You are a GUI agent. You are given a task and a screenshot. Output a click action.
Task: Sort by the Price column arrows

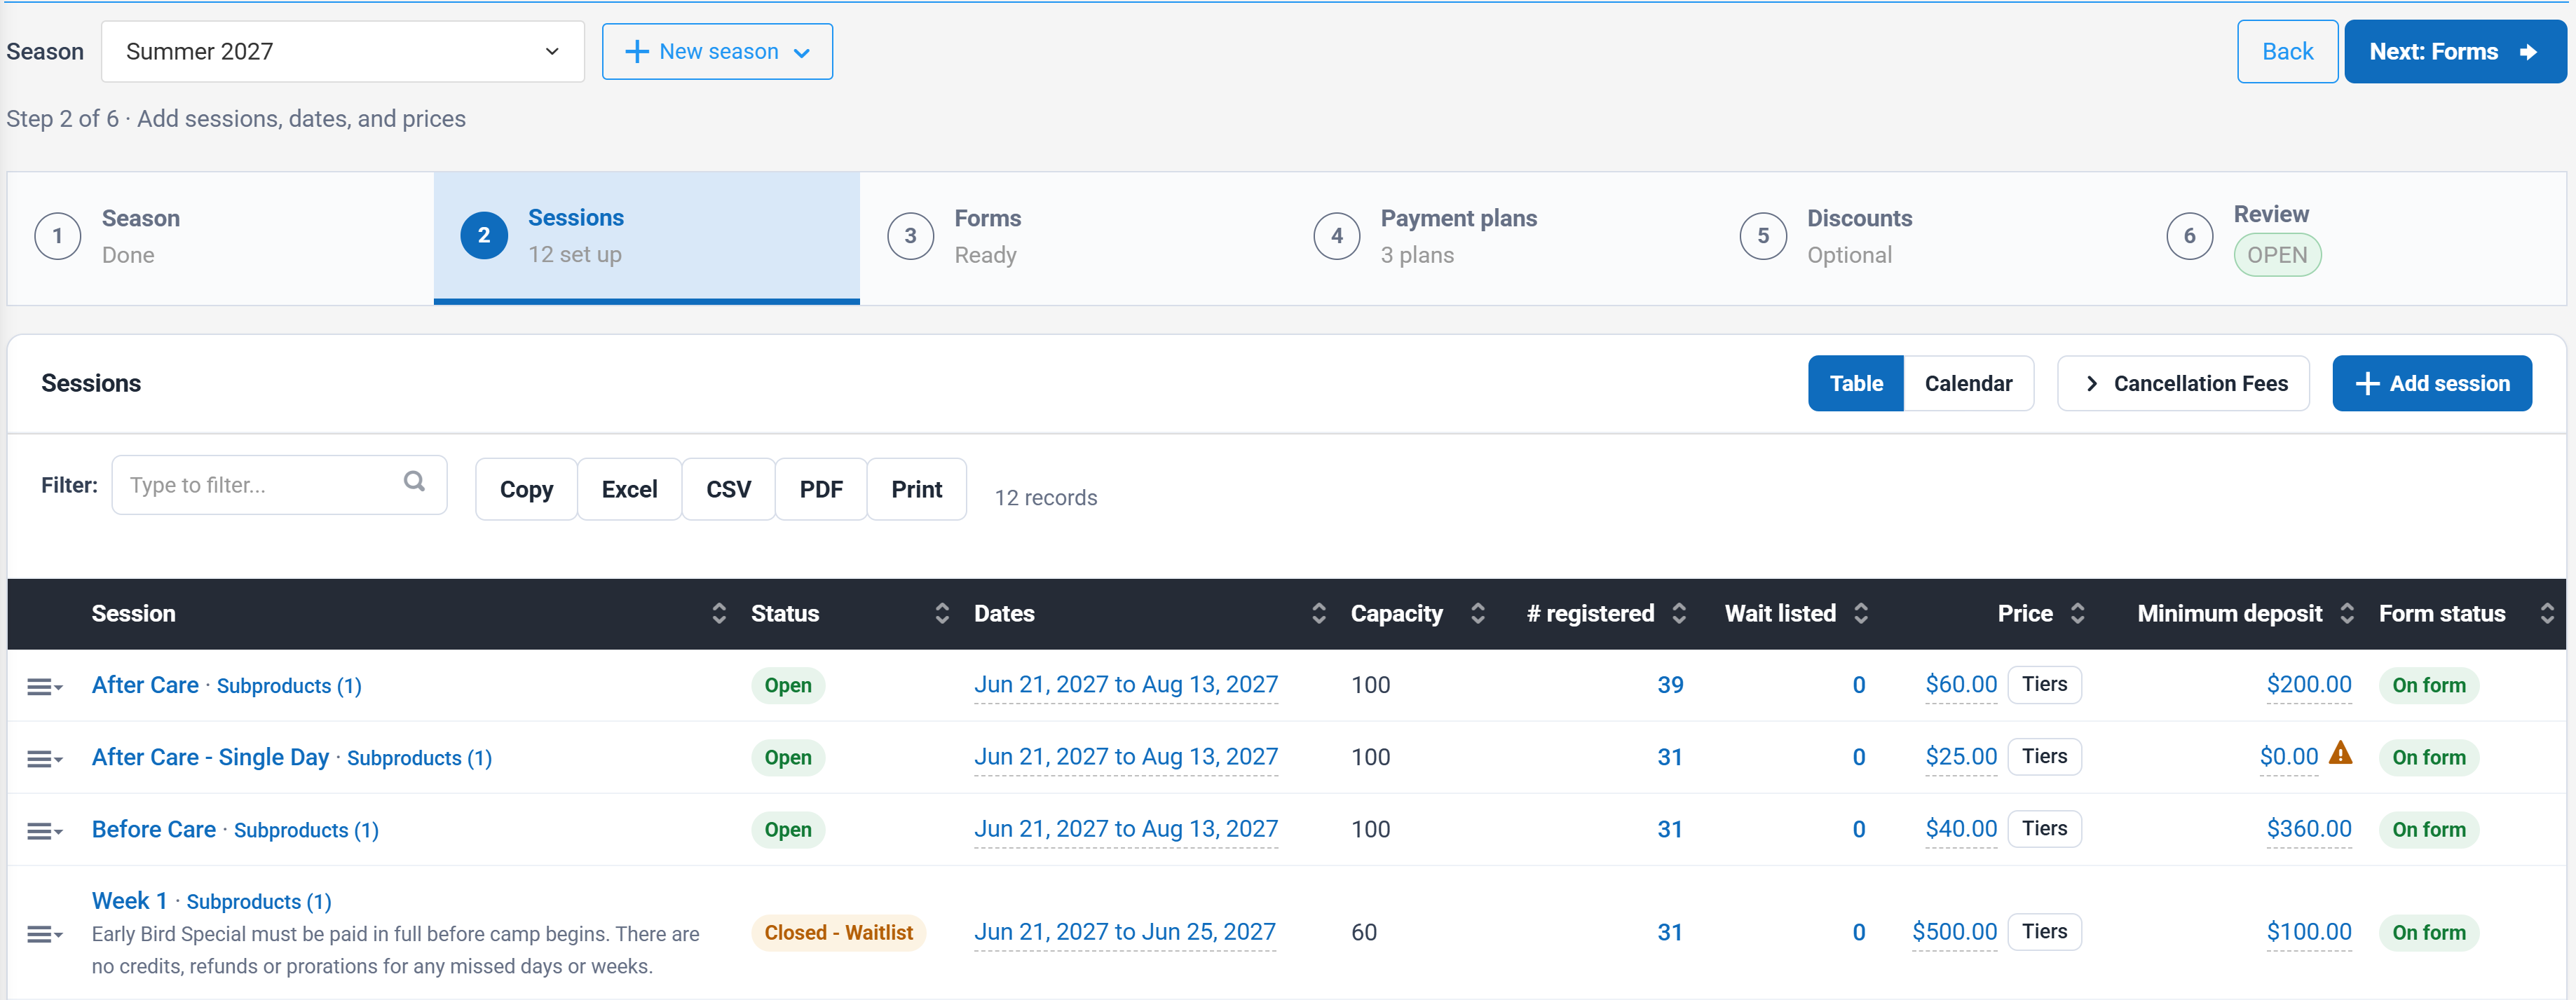2078,613
